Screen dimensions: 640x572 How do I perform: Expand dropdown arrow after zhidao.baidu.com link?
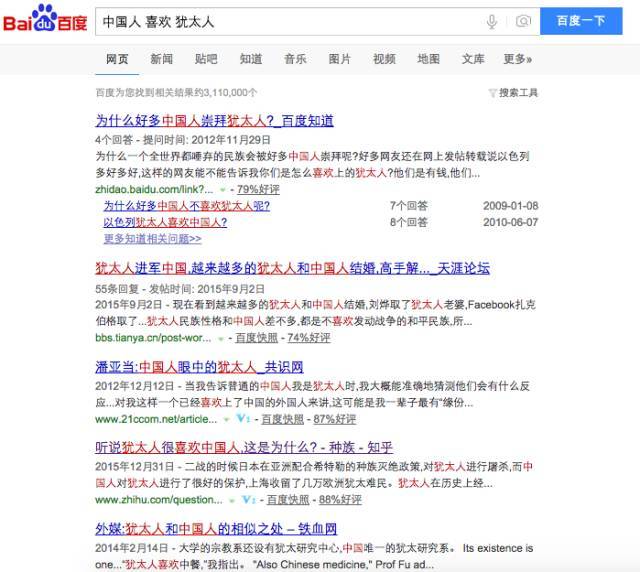click(x=222, y=190)
